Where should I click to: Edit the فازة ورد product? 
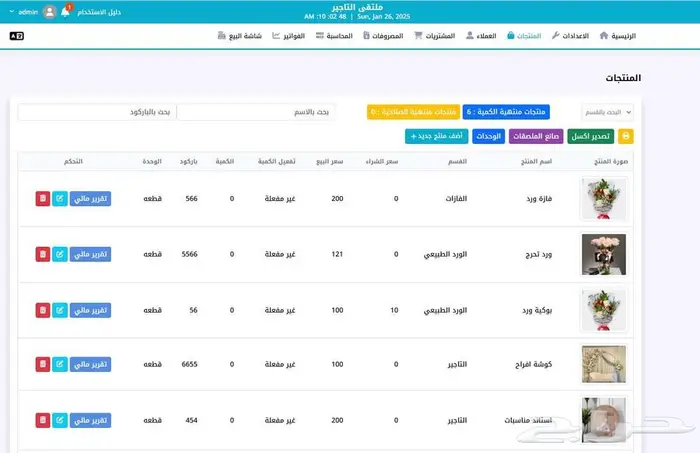tap(58, 199)
